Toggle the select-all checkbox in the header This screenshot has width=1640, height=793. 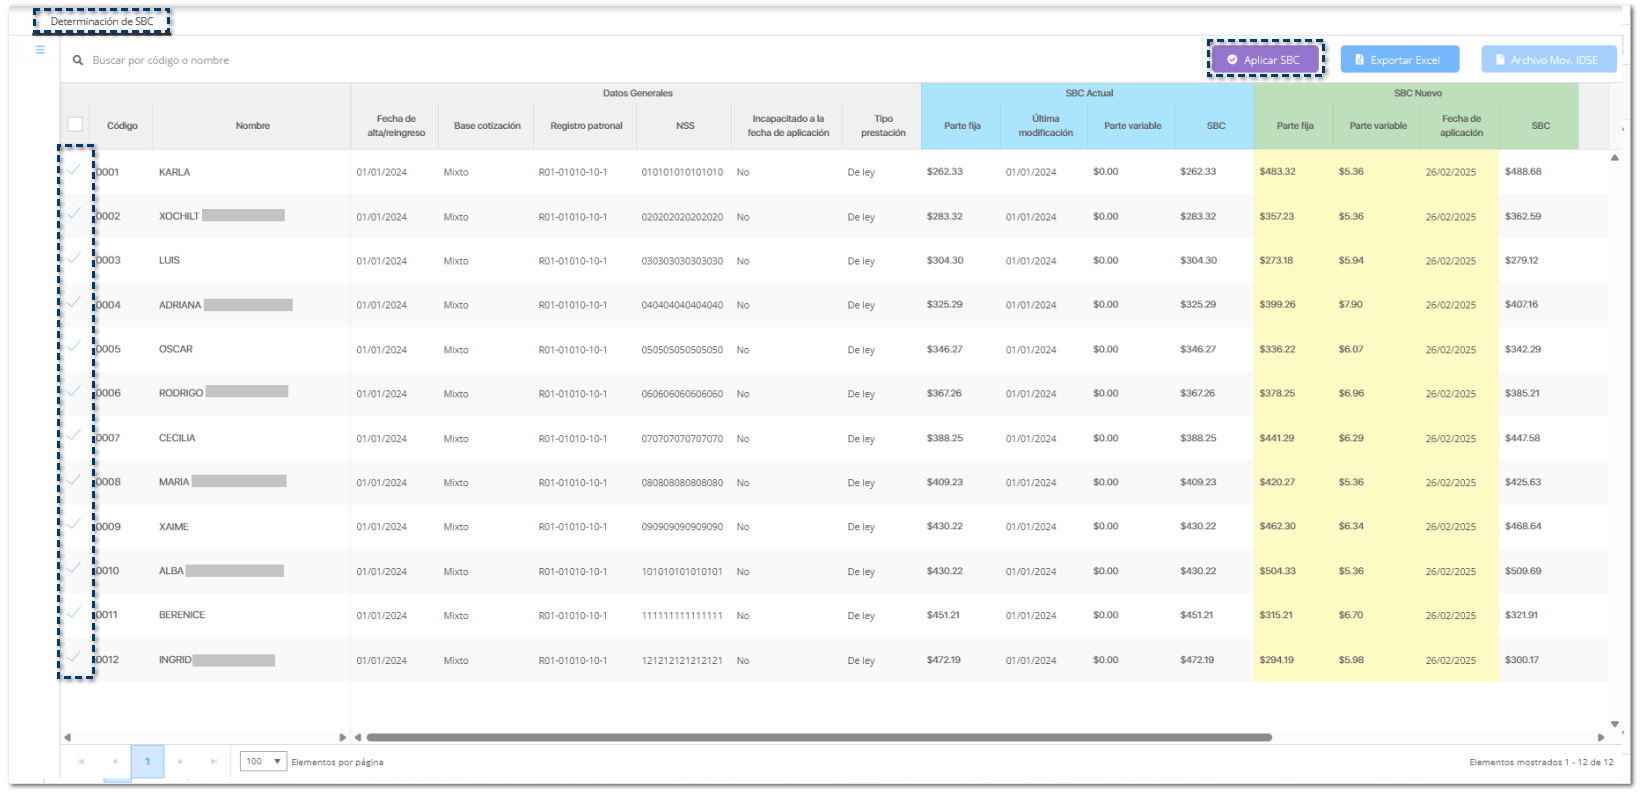pos(75,125)
